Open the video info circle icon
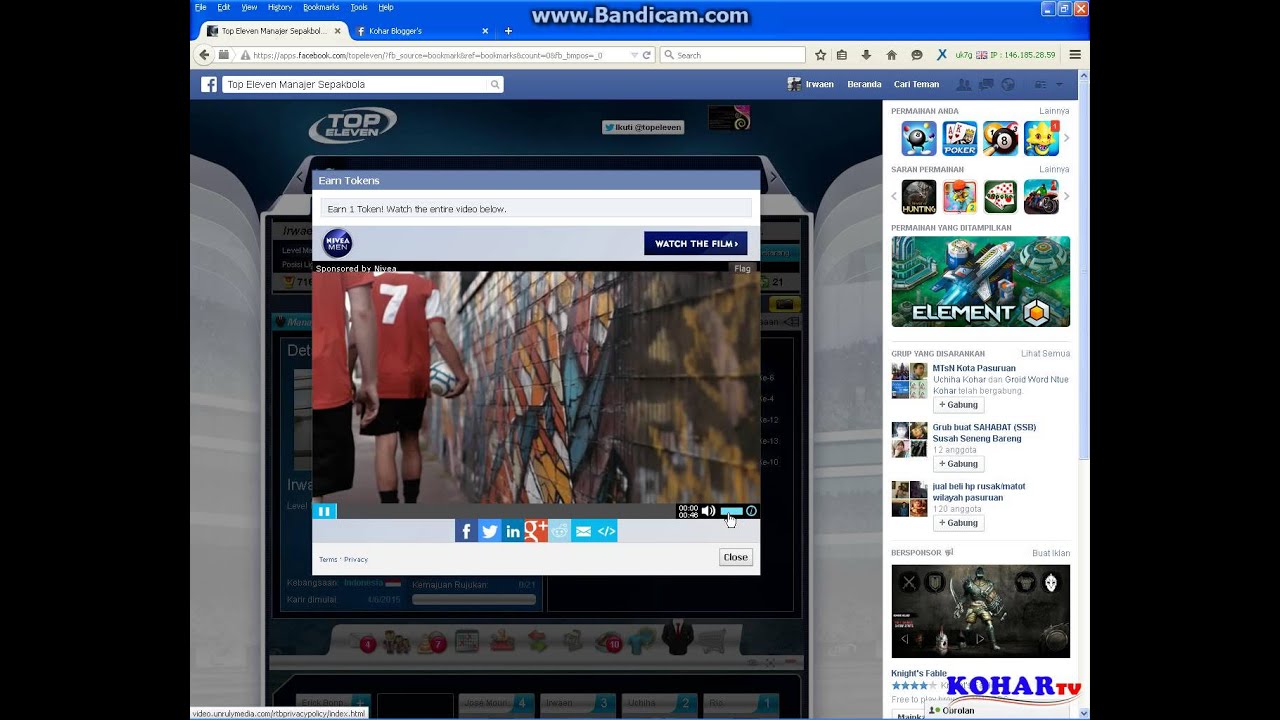 click(x=751, y=511)
